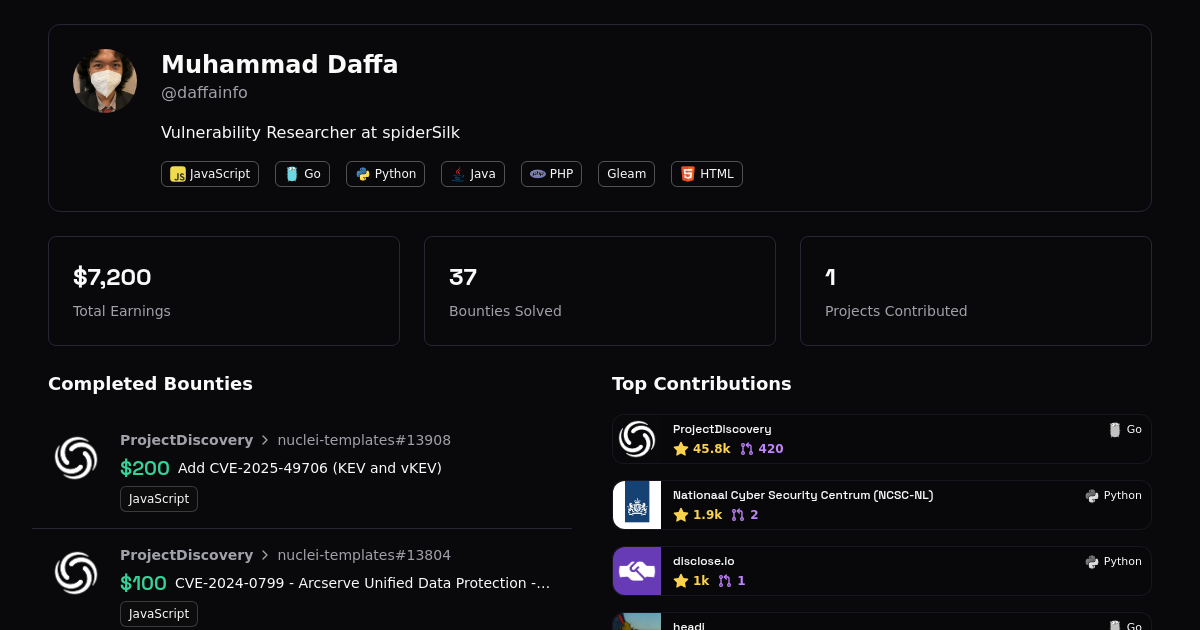The image size is (1200, 630).
Task: Open ProjectDiscovery in Top Contributions
Action: pyautogui.click(x=722, y=429)
